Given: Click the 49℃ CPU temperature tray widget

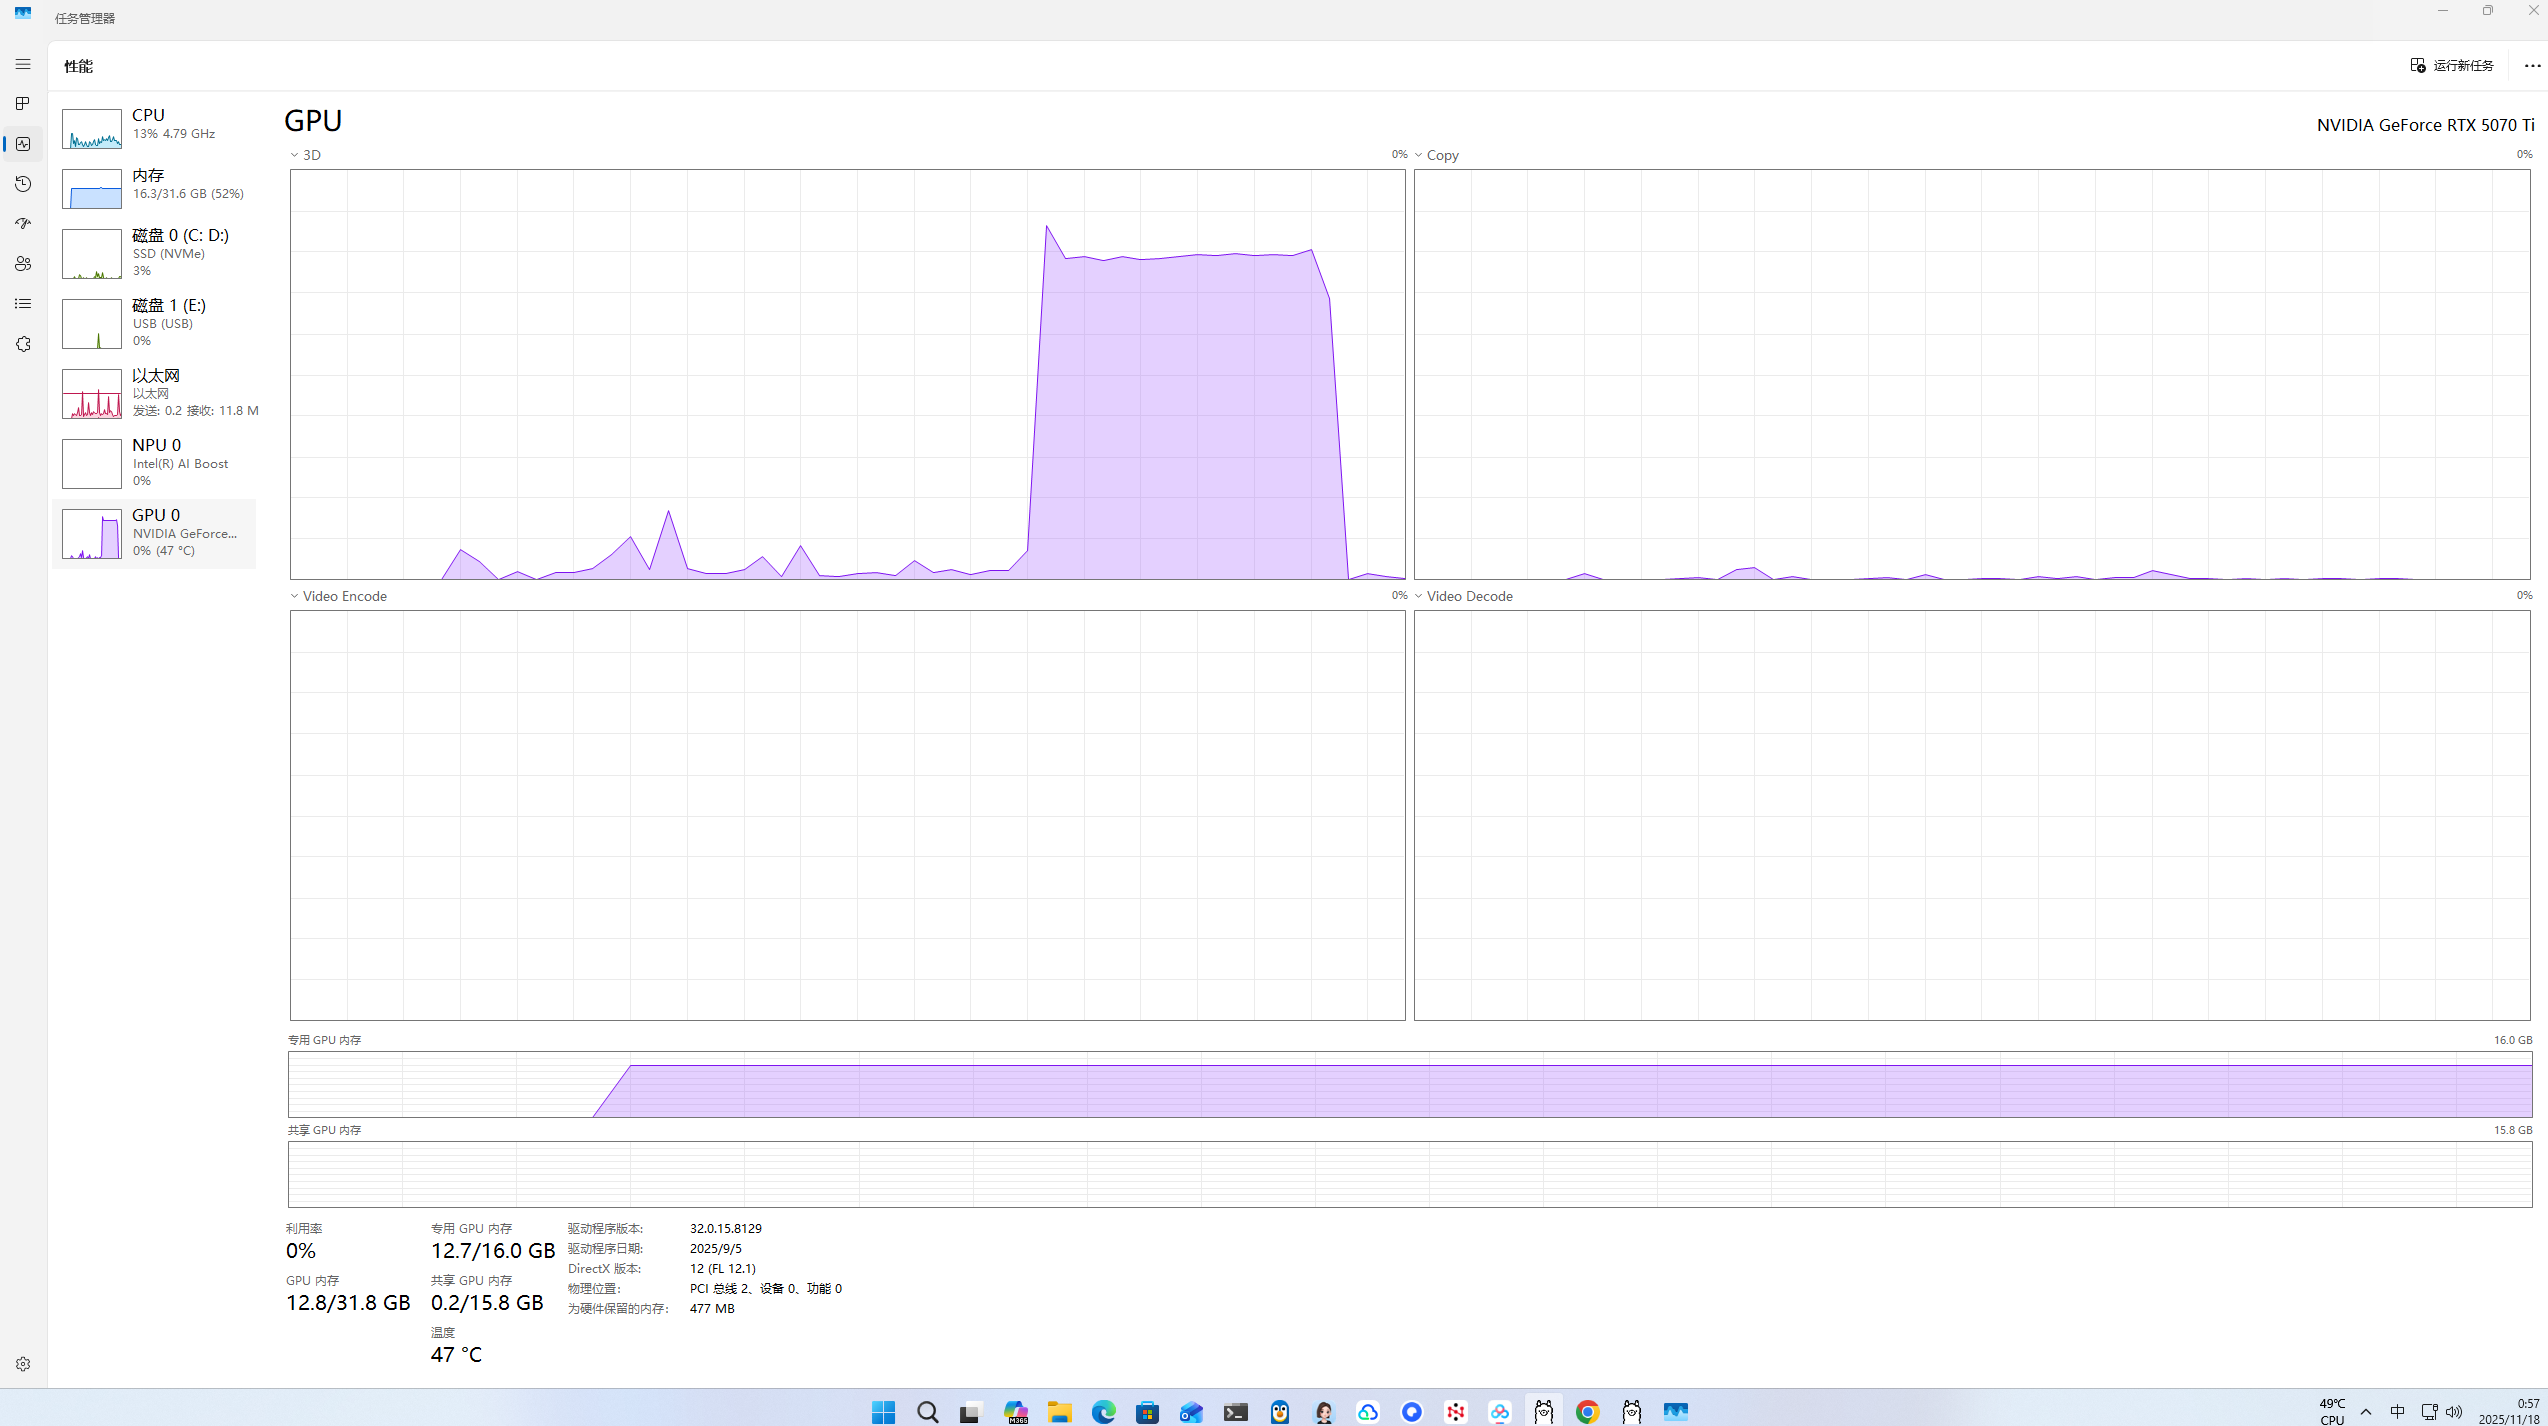Looking at the screenshot, I should 2332,1411.
